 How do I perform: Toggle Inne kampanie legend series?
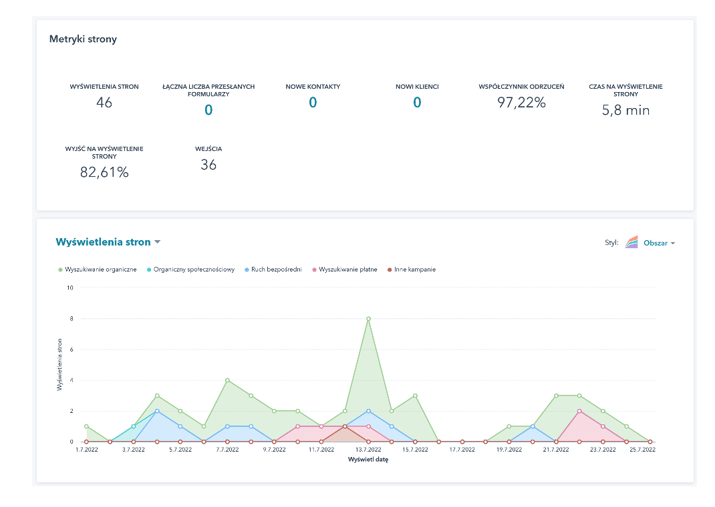(411, 269)
